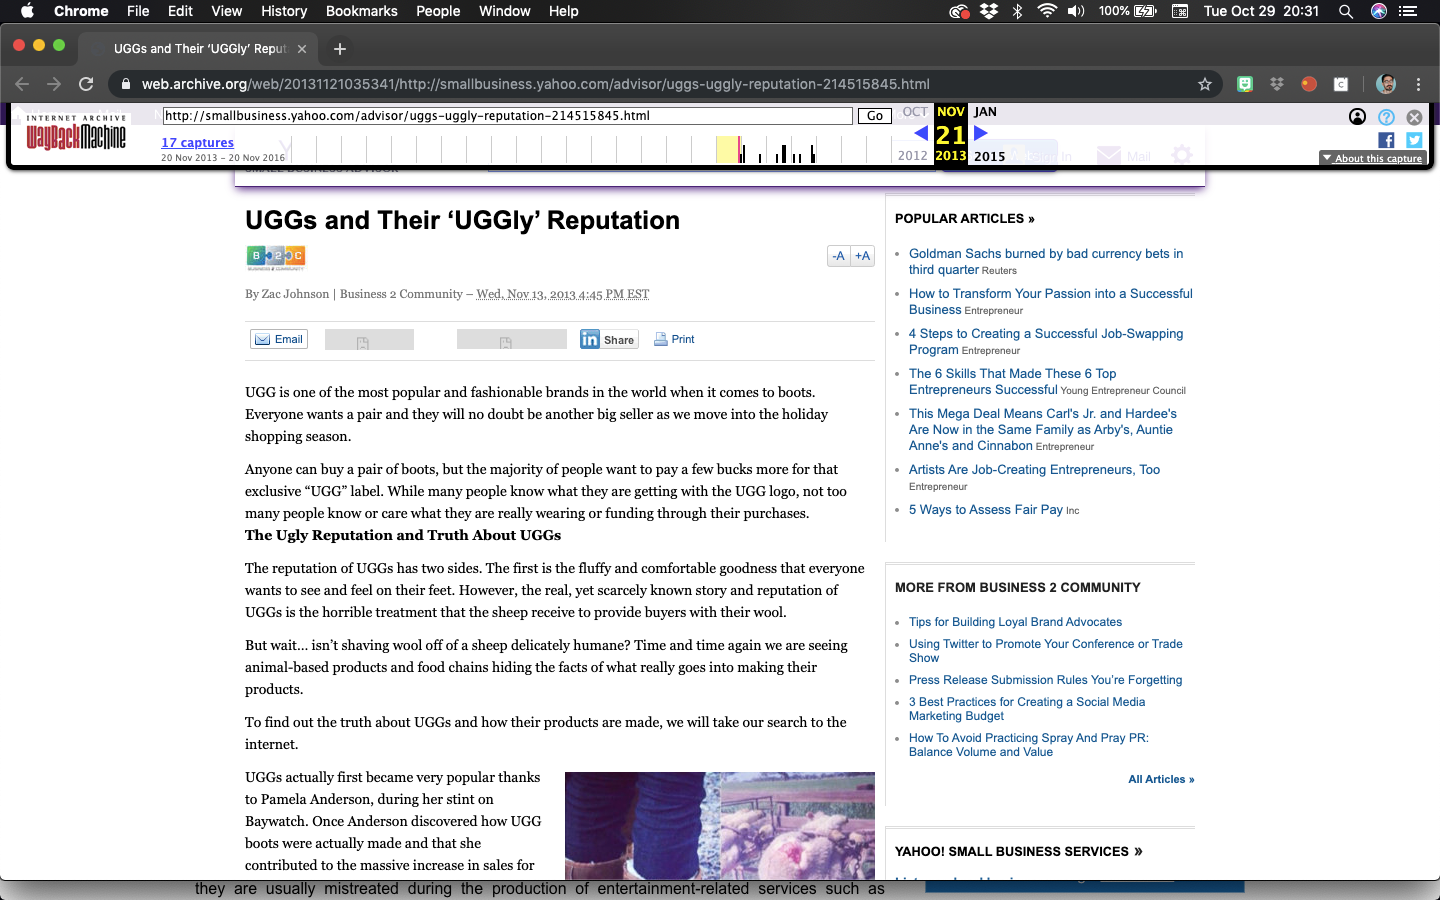Click the Business 2 Community logo
The image size is (1440, 900).
[x=276, y=258]
